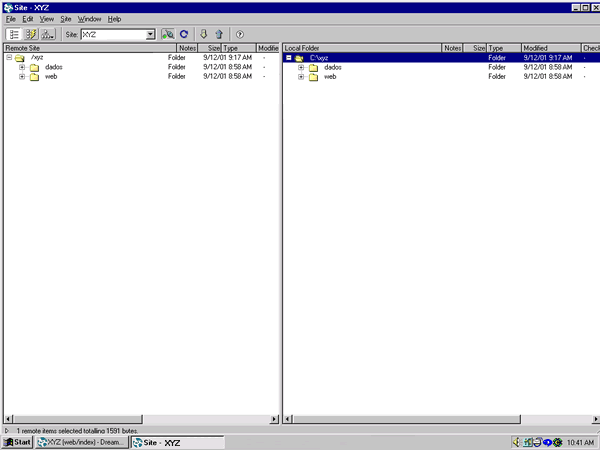This screenshot has height=450, width=600.
Task: Click the Help question mark icon
Action: pos(240,34)
